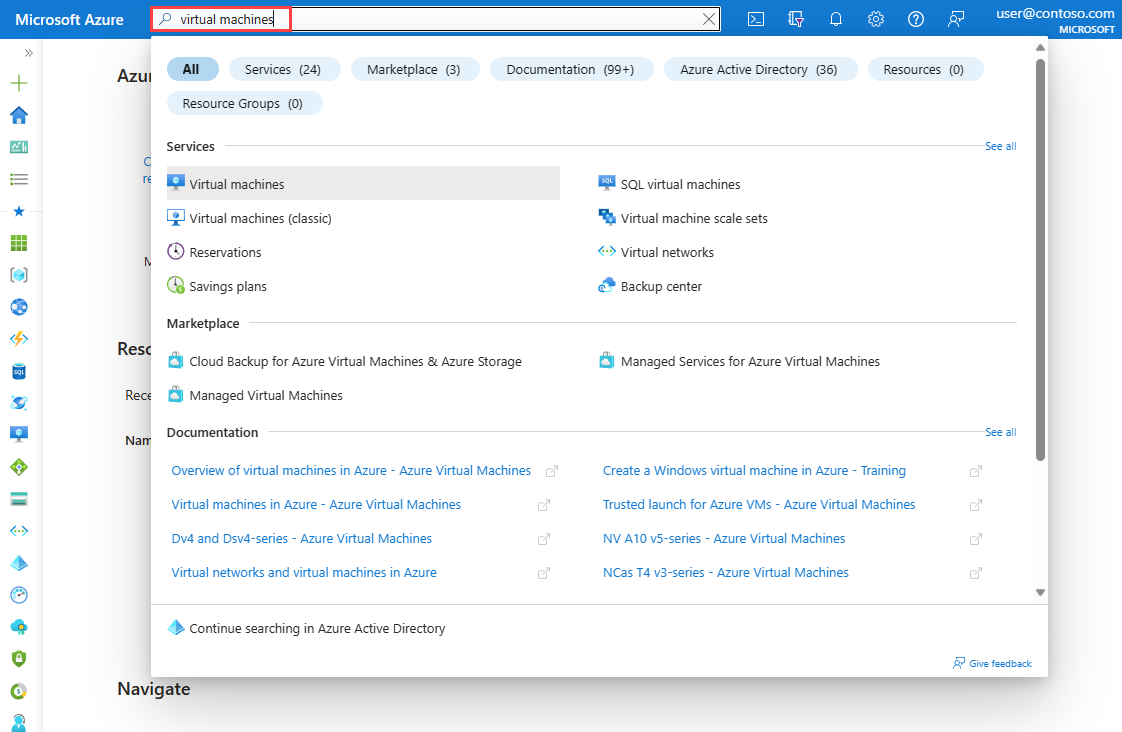Show all Services results

point(1000,146)
